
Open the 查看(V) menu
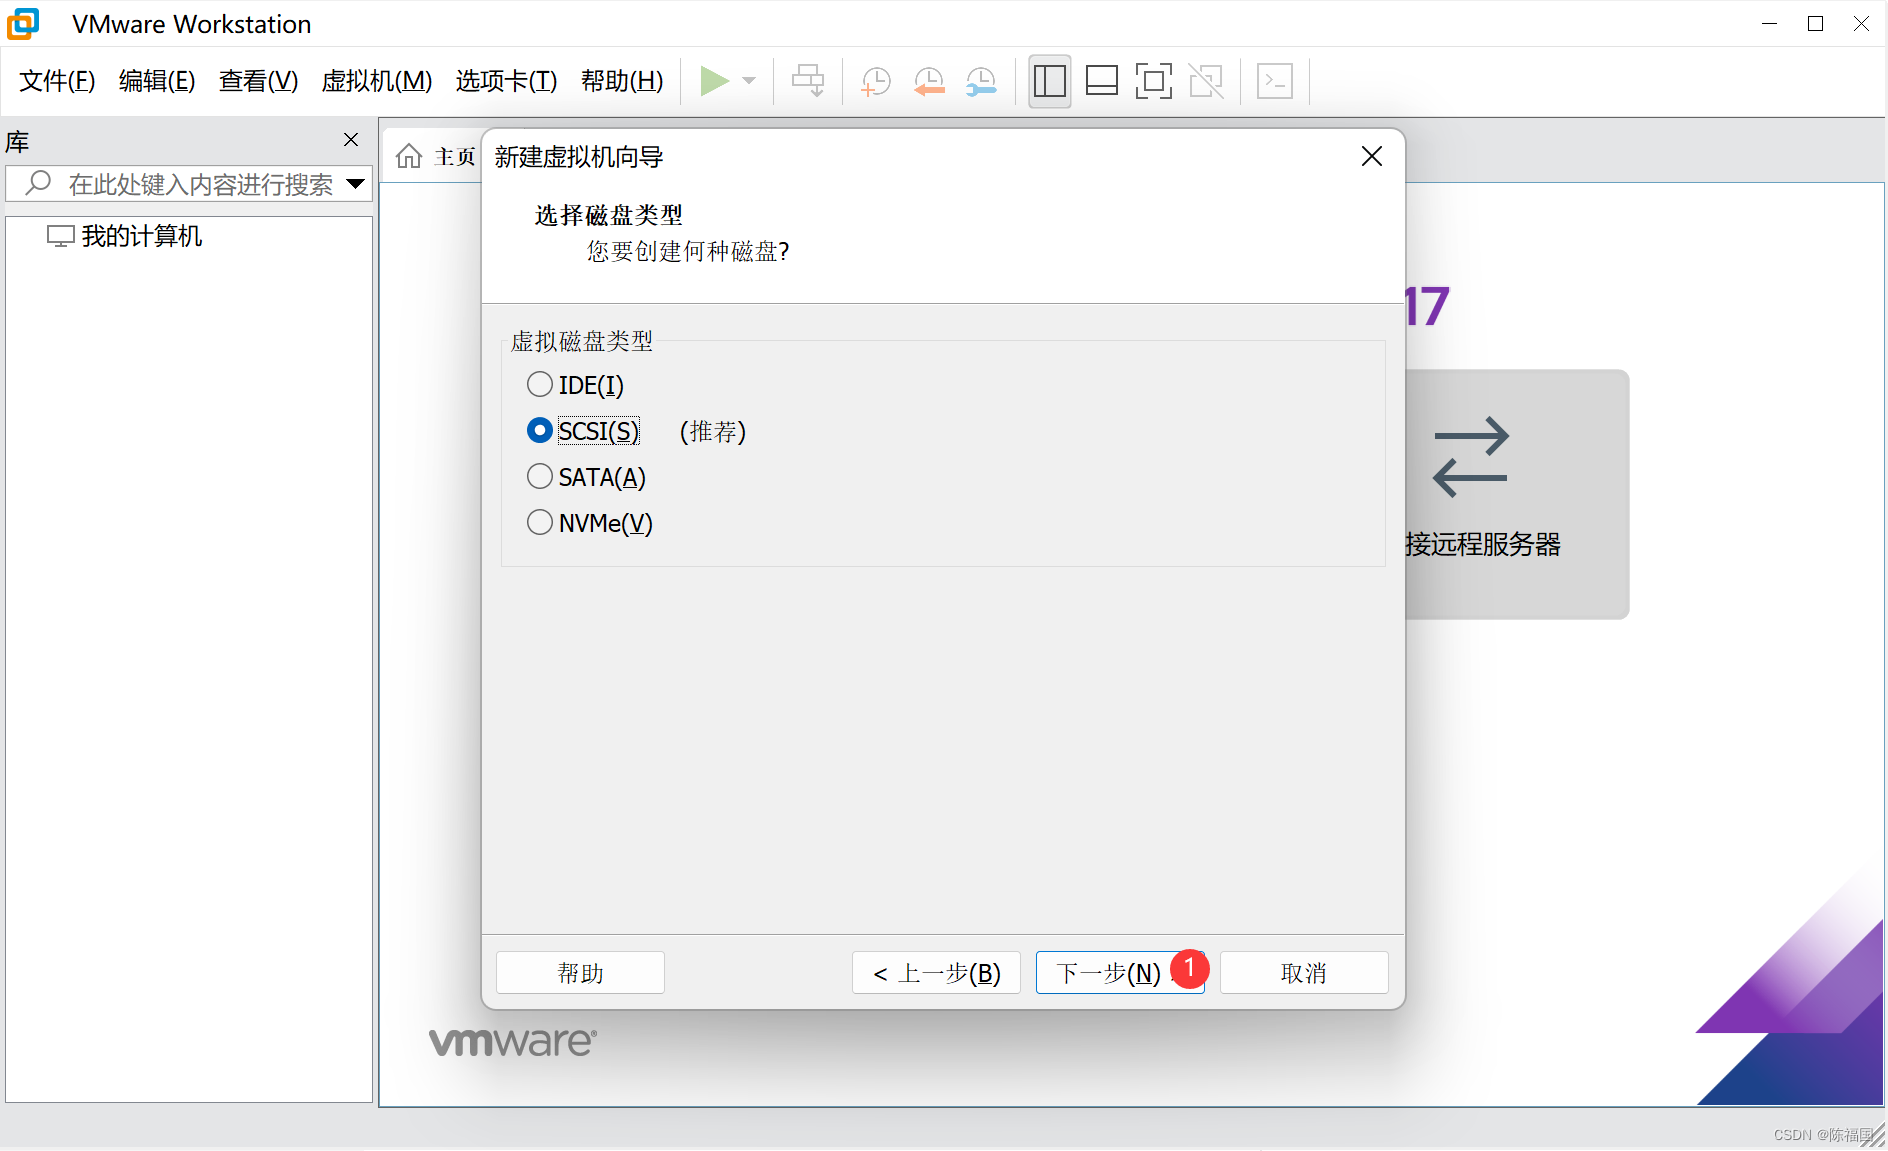click(x=258, y=81)
